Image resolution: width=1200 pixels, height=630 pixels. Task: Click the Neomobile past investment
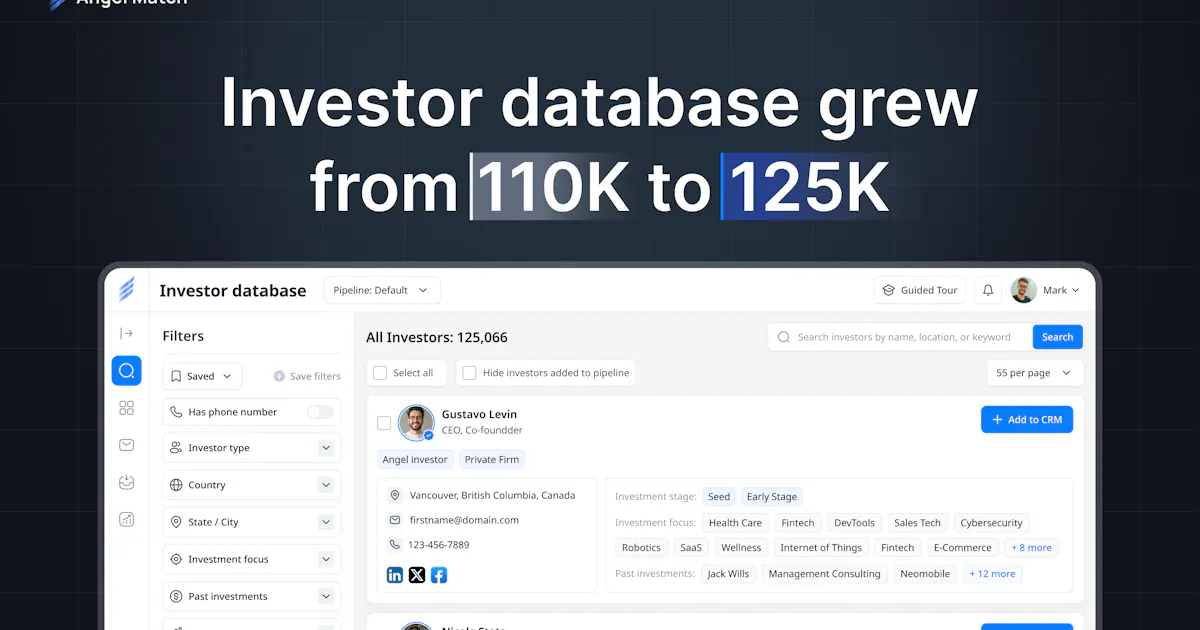tap(925, 574)
